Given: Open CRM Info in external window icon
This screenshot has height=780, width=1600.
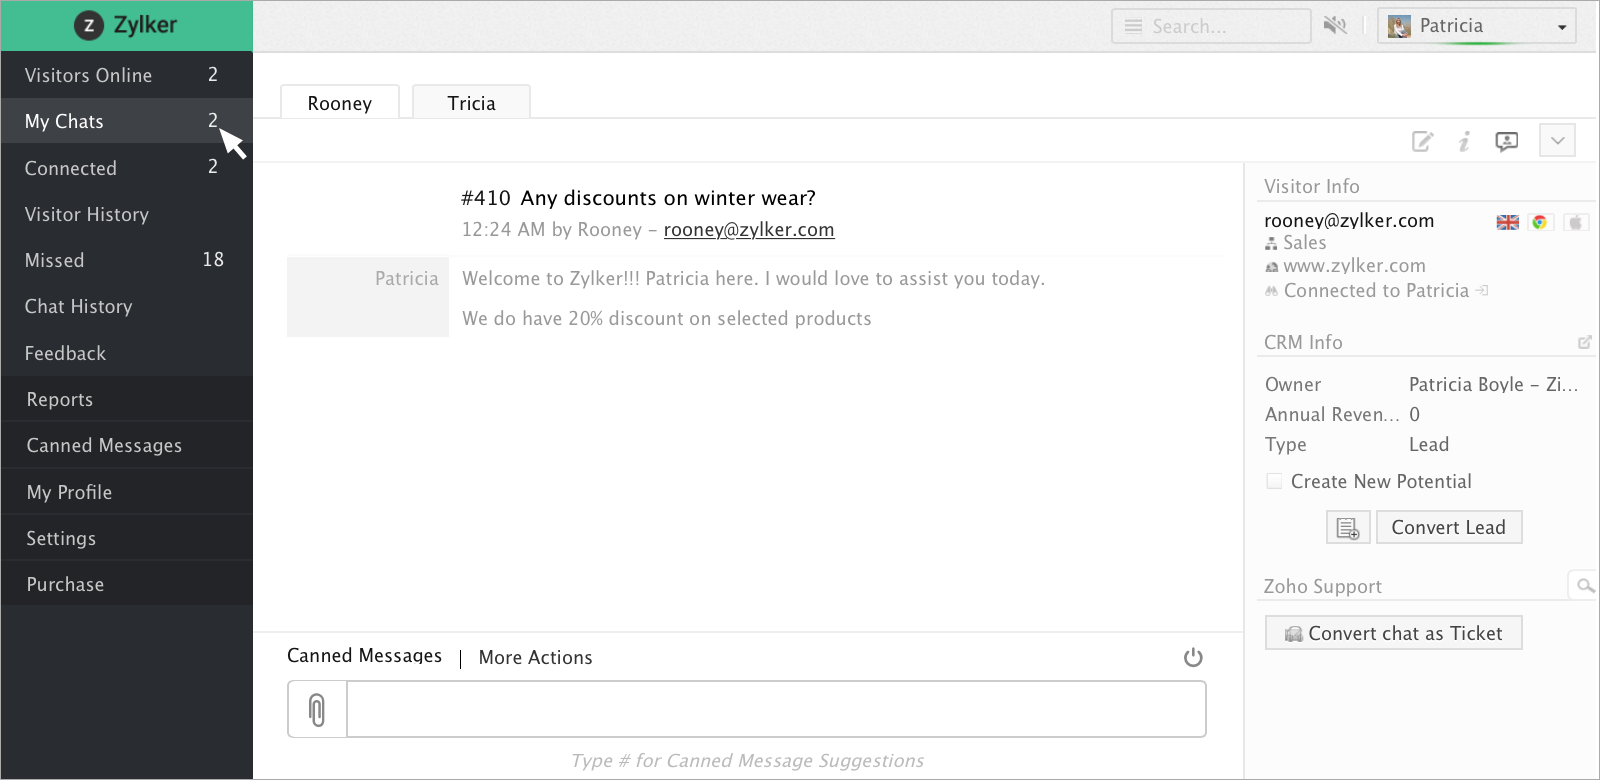Looking at the screenshot, I should (x=1584, y=342).
